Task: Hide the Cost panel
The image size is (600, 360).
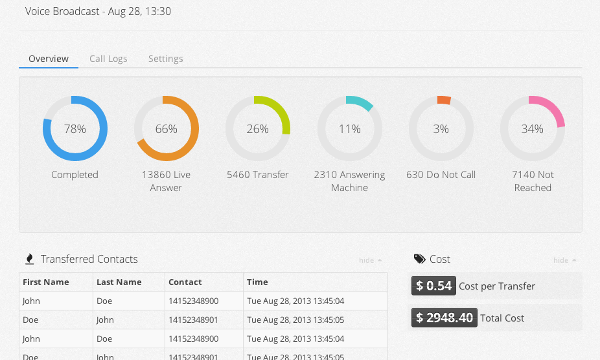Action: pyautogui.click(x=564, y=260)
